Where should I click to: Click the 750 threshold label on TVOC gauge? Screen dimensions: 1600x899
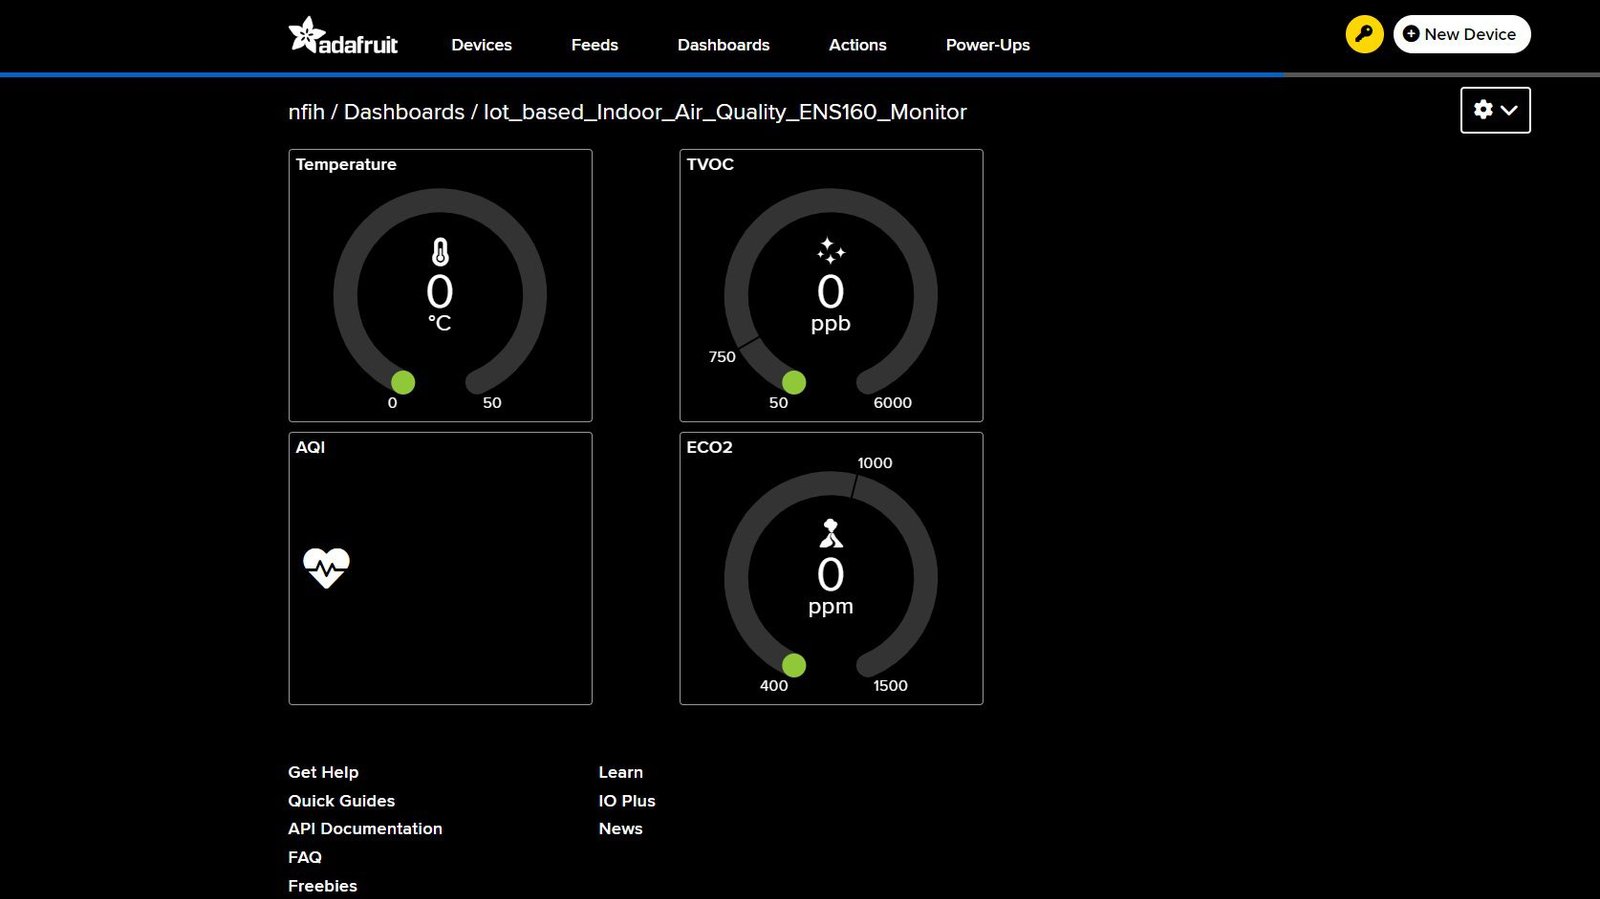tap(722, 357)
